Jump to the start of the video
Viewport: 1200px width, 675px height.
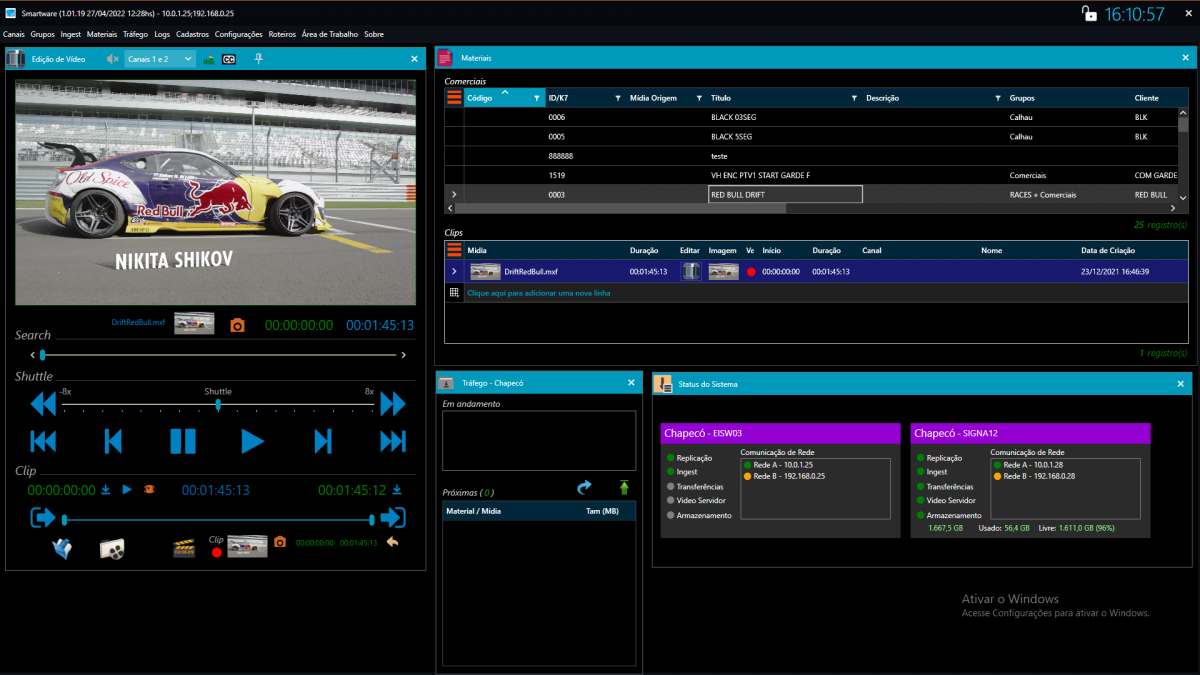43,441
